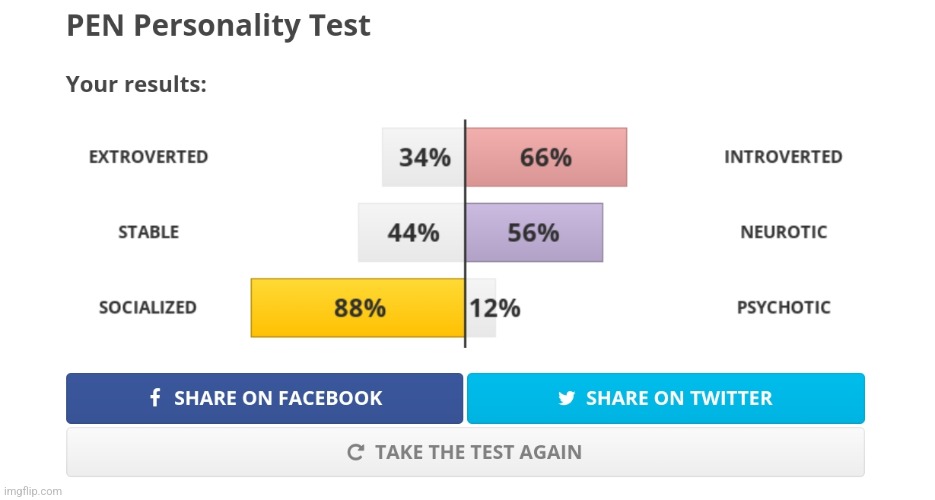935x500 pixels.
Task: Click the Facebook logo icon
Action: [x=155, y=398]
